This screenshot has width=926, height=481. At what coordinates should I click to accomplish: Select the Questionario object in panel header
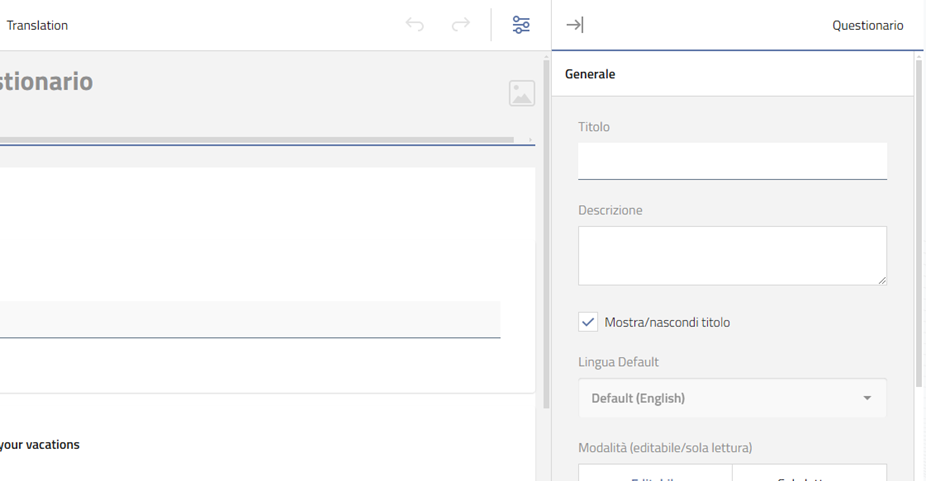867,25
